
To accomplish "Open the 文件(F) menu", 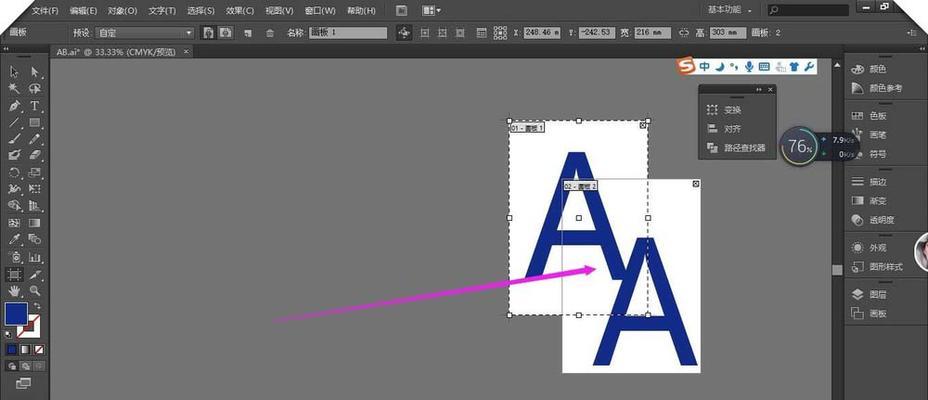I will point(45,11).
